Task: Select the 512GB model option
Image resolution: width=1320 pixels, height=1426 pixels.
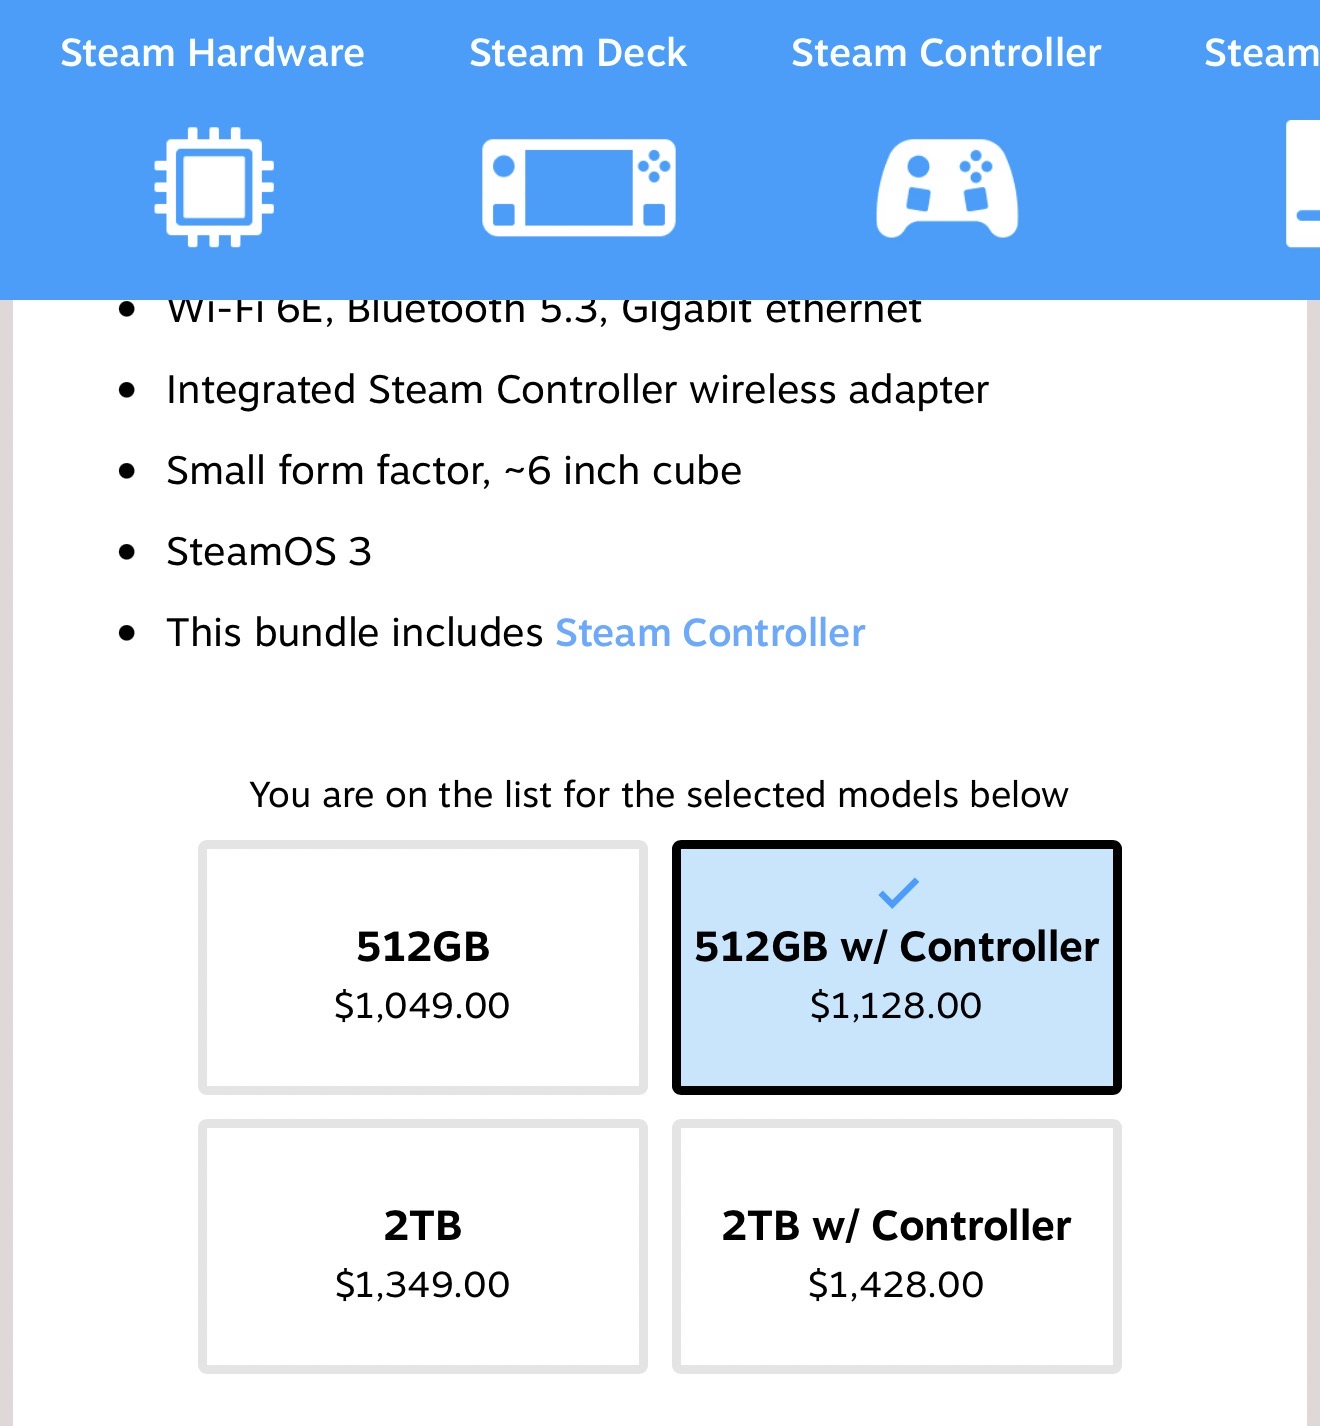Action: [423, 968]
